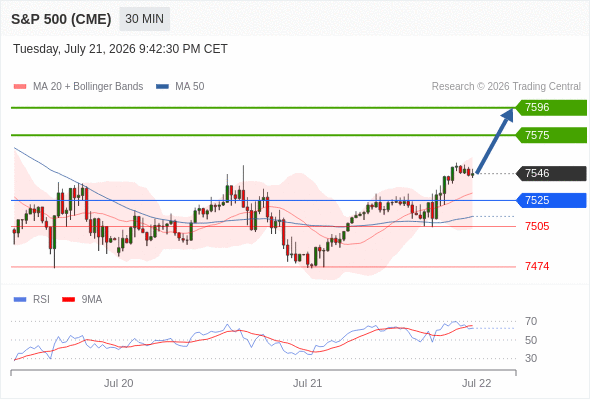Click the Jul 21 date axis label
The height and width of the screenshot is (400, 590).
307,383
